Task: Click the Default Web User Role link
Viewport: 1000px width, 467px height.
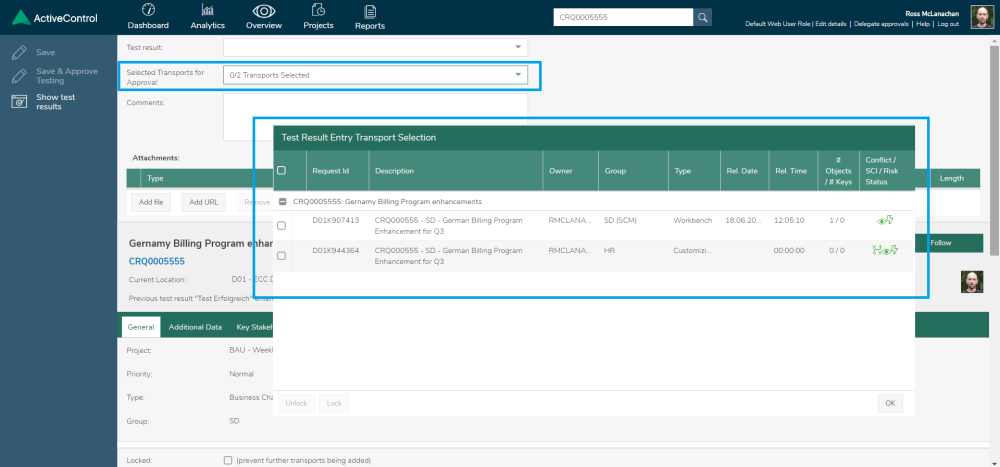Action: click(777, 24)
